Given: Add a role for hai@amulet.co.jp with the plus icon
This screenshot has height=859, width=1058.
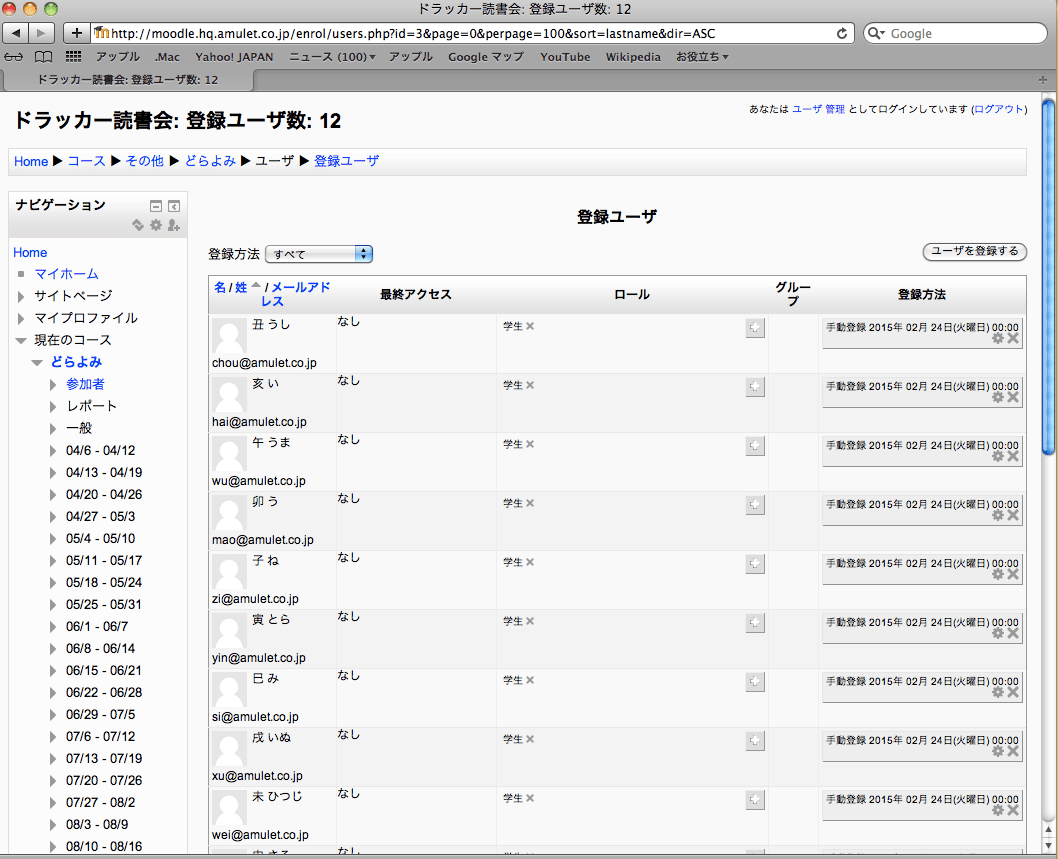Looking at the screenshot, I should pyautogui.click(x=755, y=387).
